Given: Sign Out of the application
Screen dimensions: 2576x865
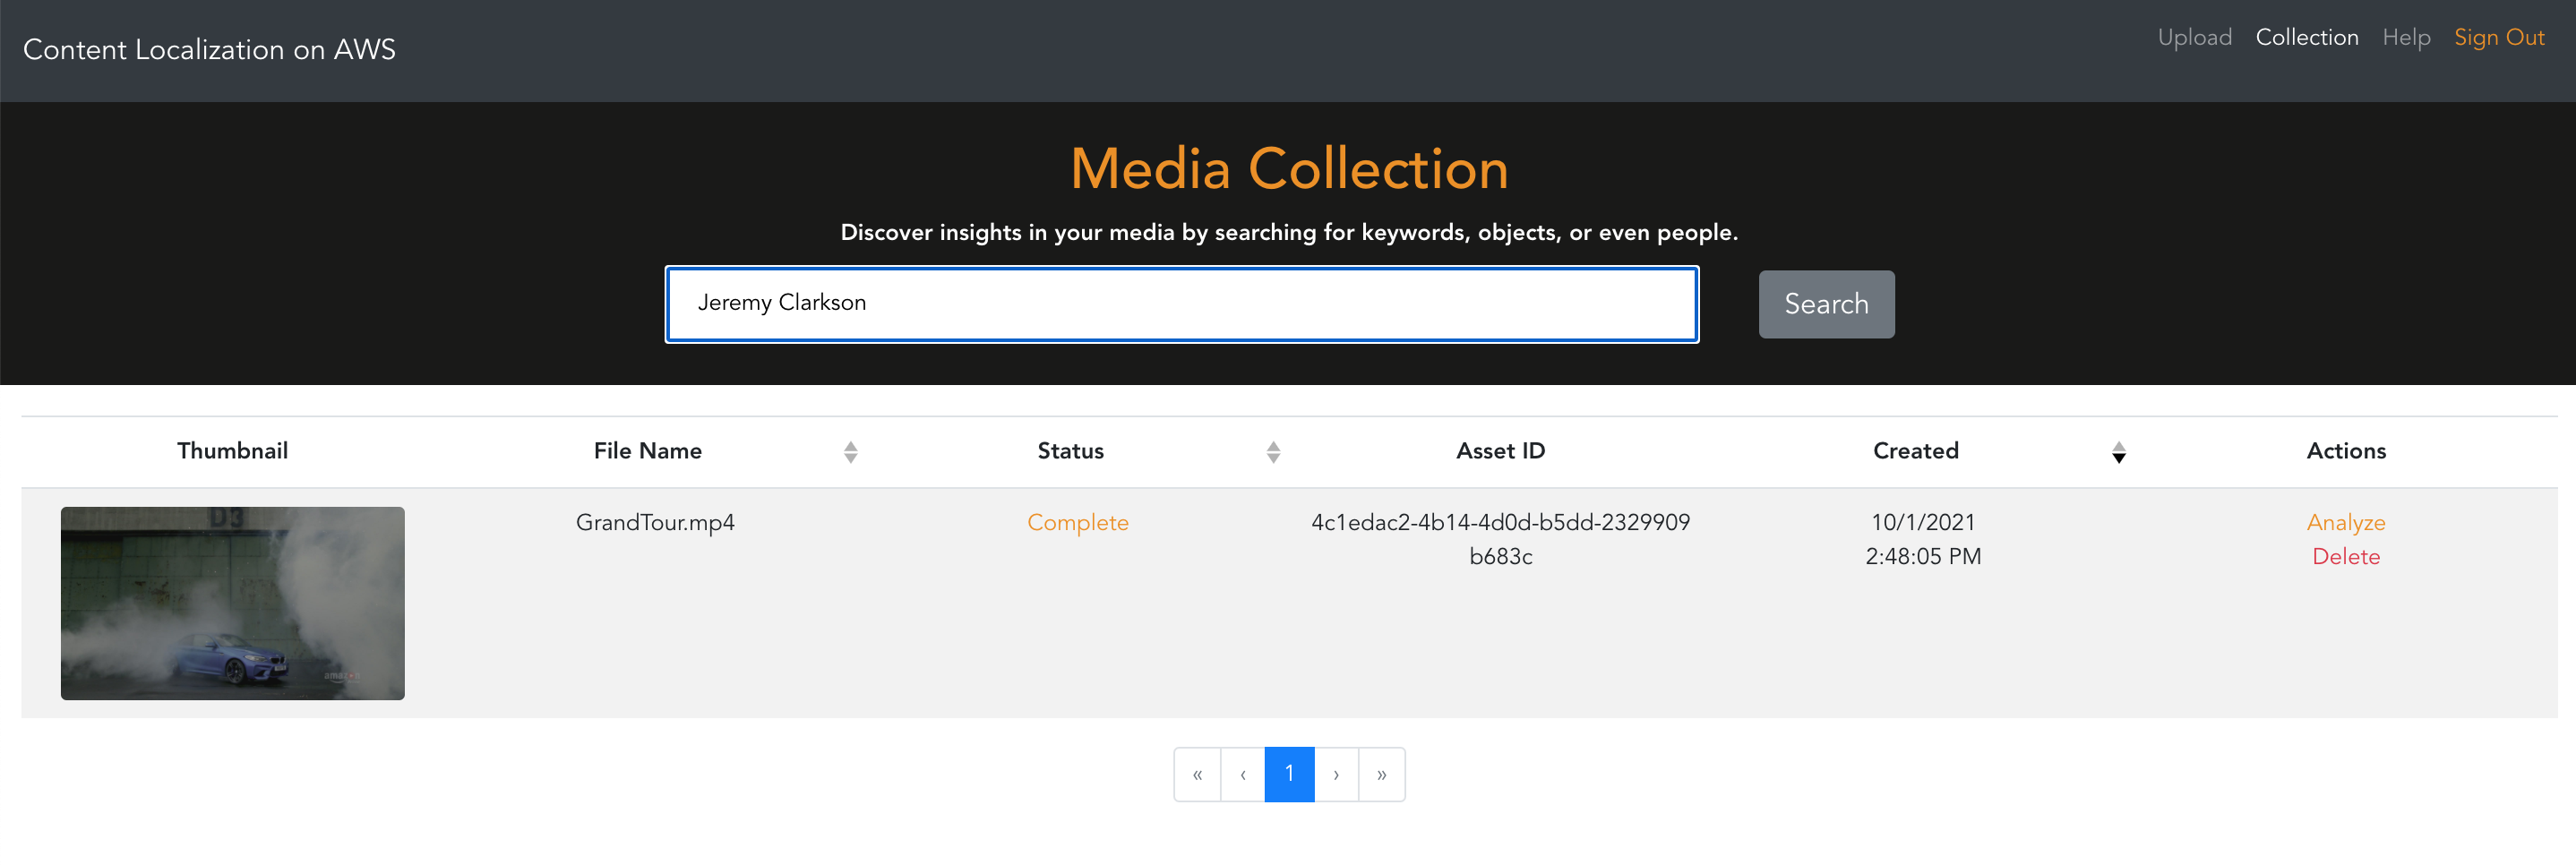Looking at the screenshot, I should (x=2498, y=38).
